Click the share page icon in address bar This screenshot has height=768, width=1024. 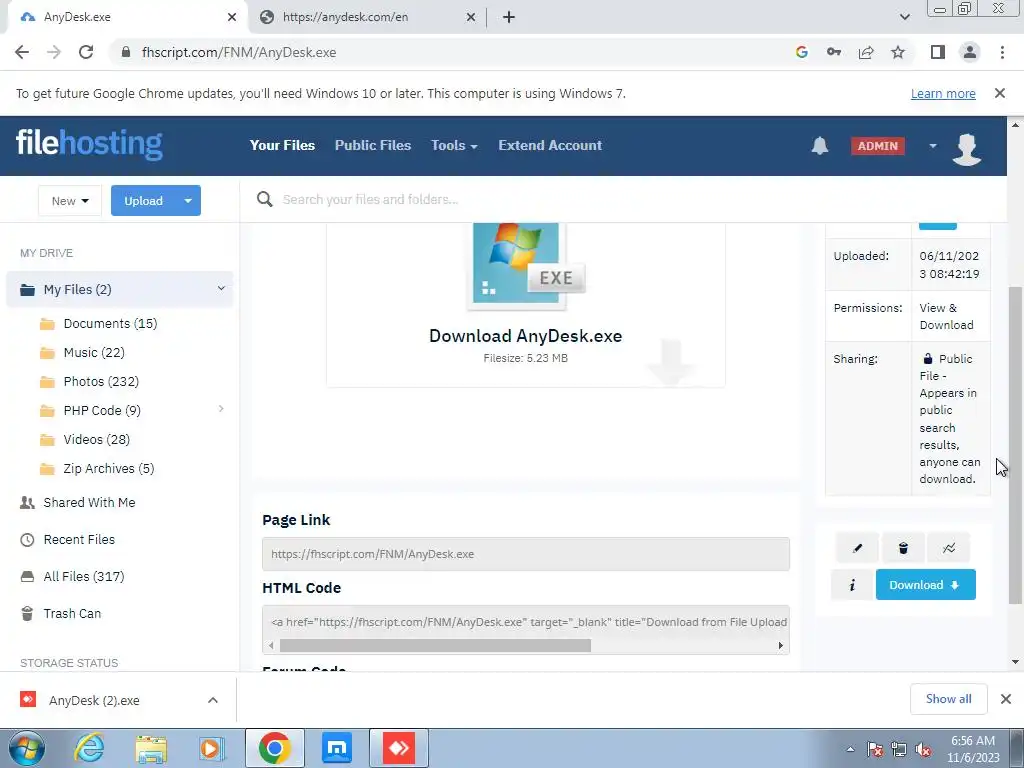coord(866,52)
